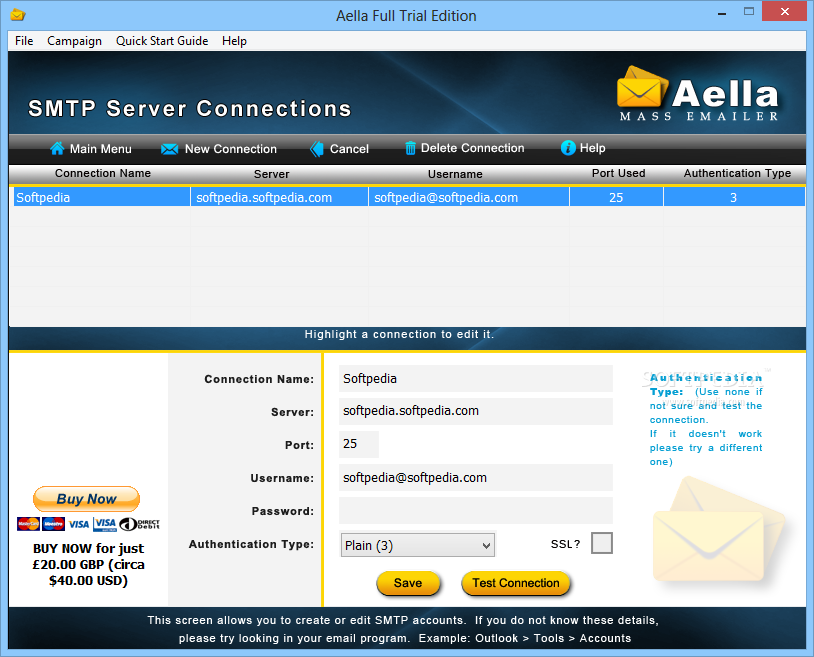Viewport: 814px width, 657px height.
Task: Open the Quick Start Guide menu
Action: click(x=162, y=41)
